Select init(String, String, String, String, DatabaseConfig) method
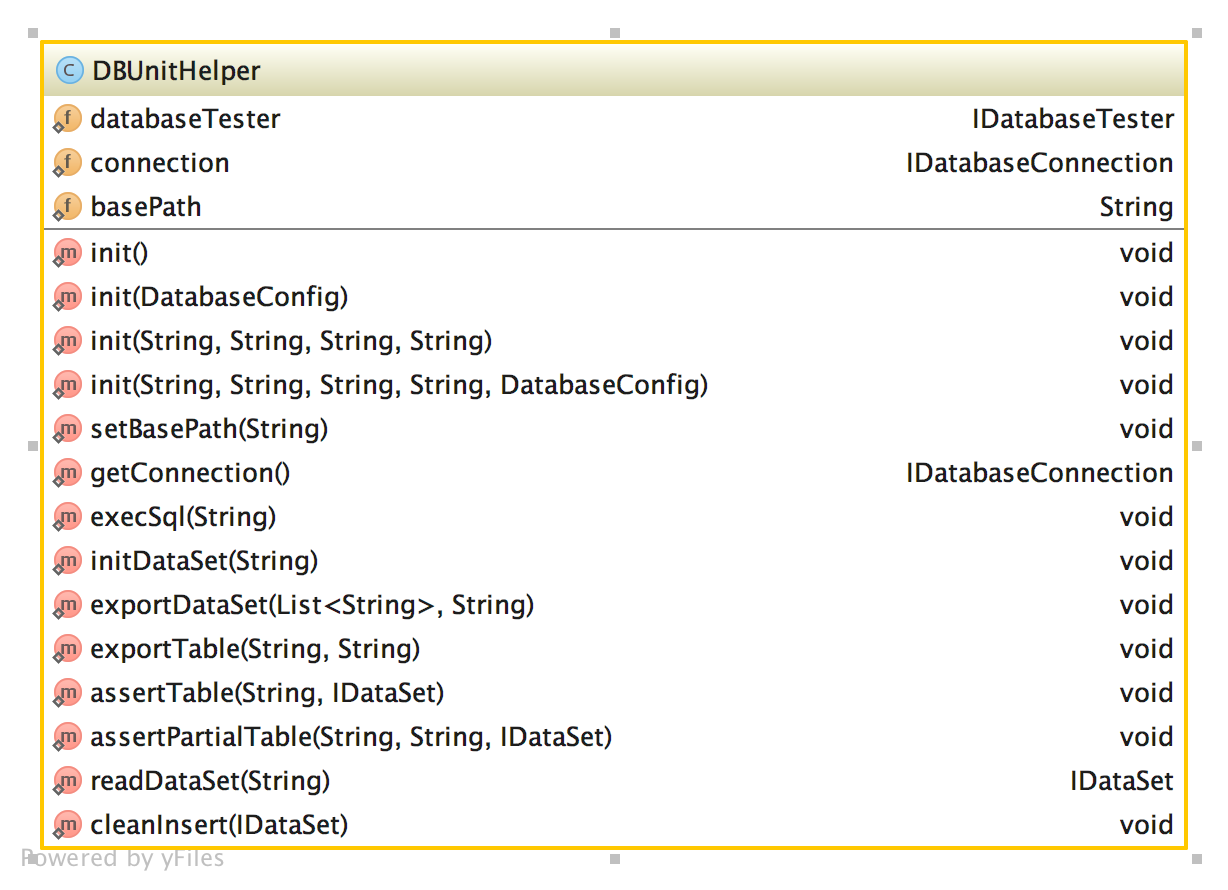The width and height of the screenshot is (1228, 890). [x=399, y=385]
